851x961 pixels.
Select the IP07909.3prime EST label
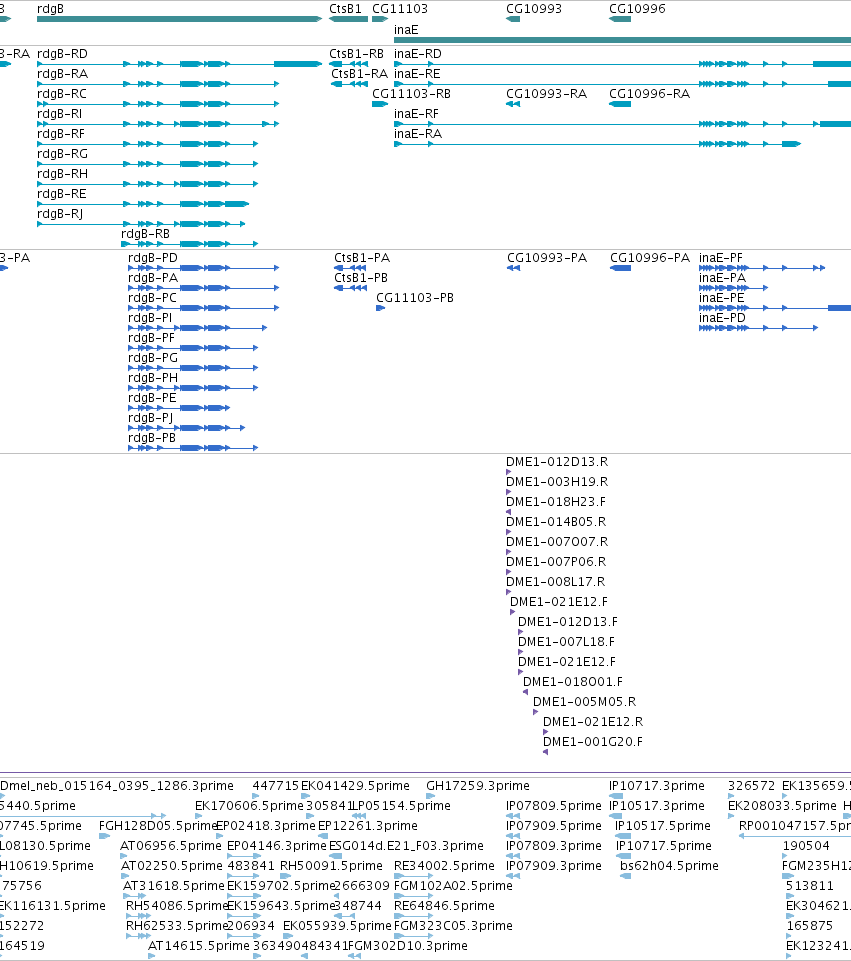[554, 865]
